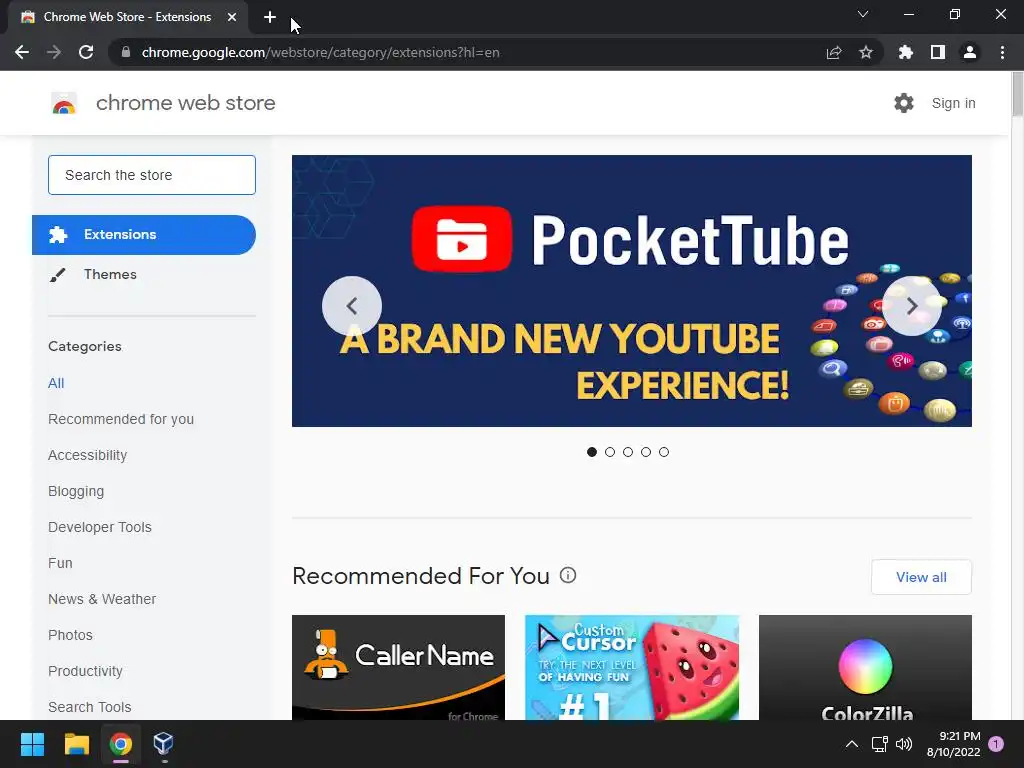Screen dimensions: 1024x768
Task: Open the Extensions puzzle icon in toolbar
Action: coord(906,52)
